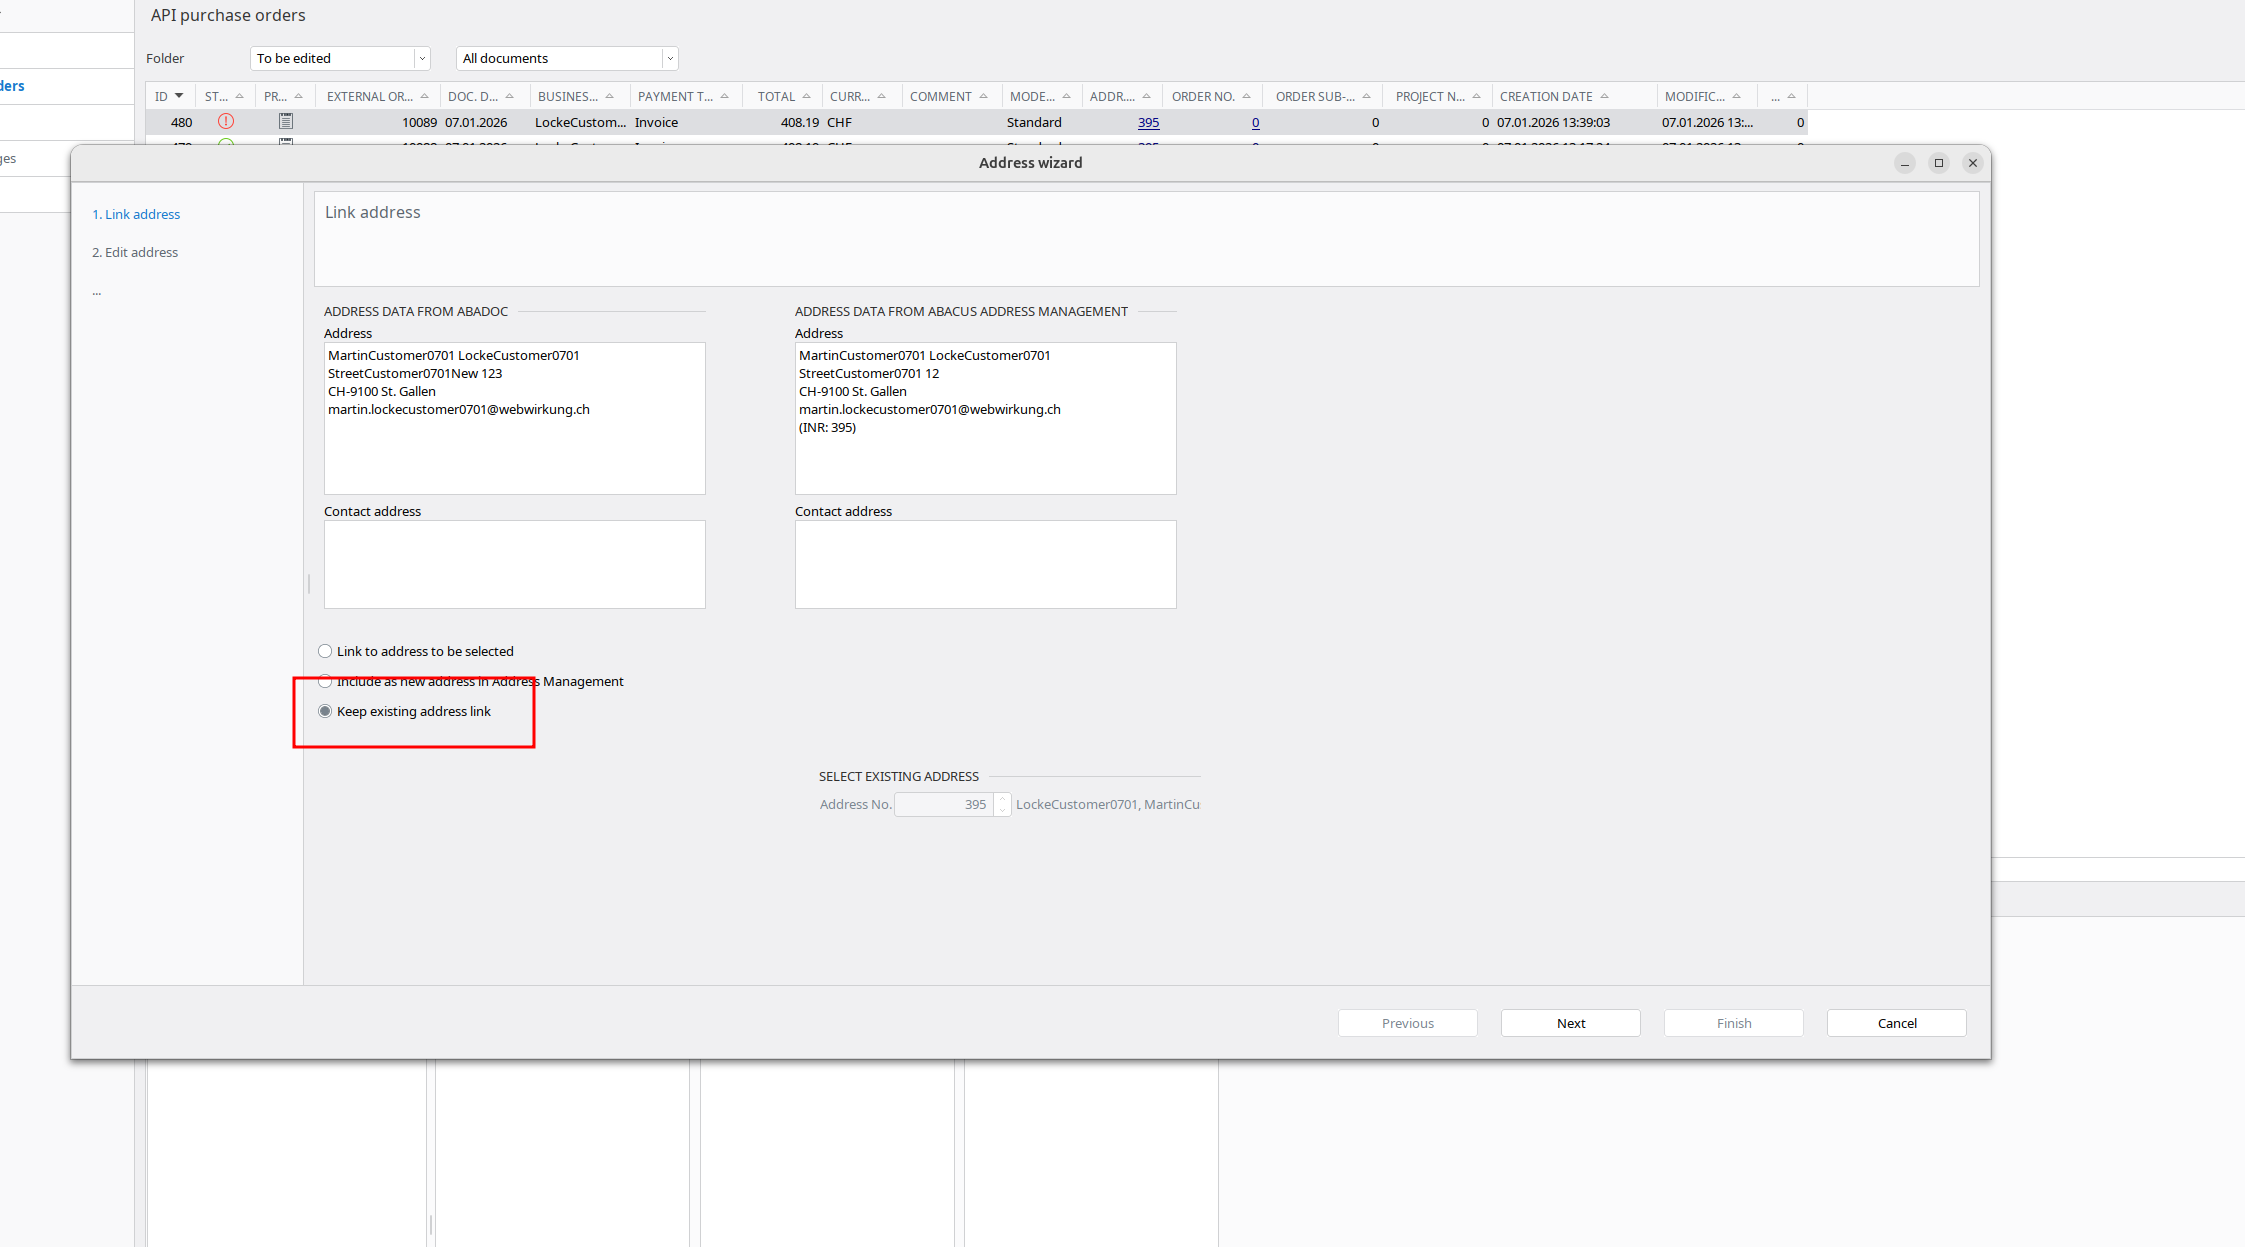Click the Cancel button

tap(1896, 1023)
